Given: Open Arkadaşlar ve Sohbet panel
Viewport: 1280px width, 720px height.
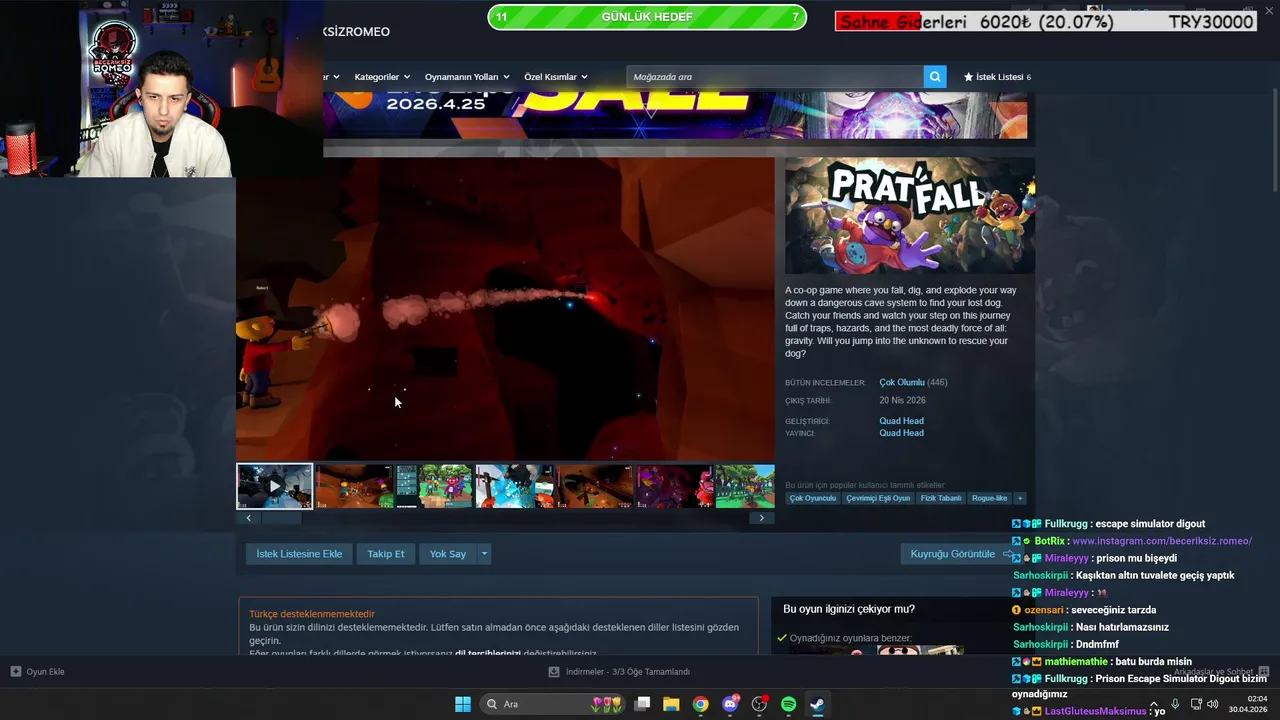Looking at the screenshot, I should tap(1221, 672).
